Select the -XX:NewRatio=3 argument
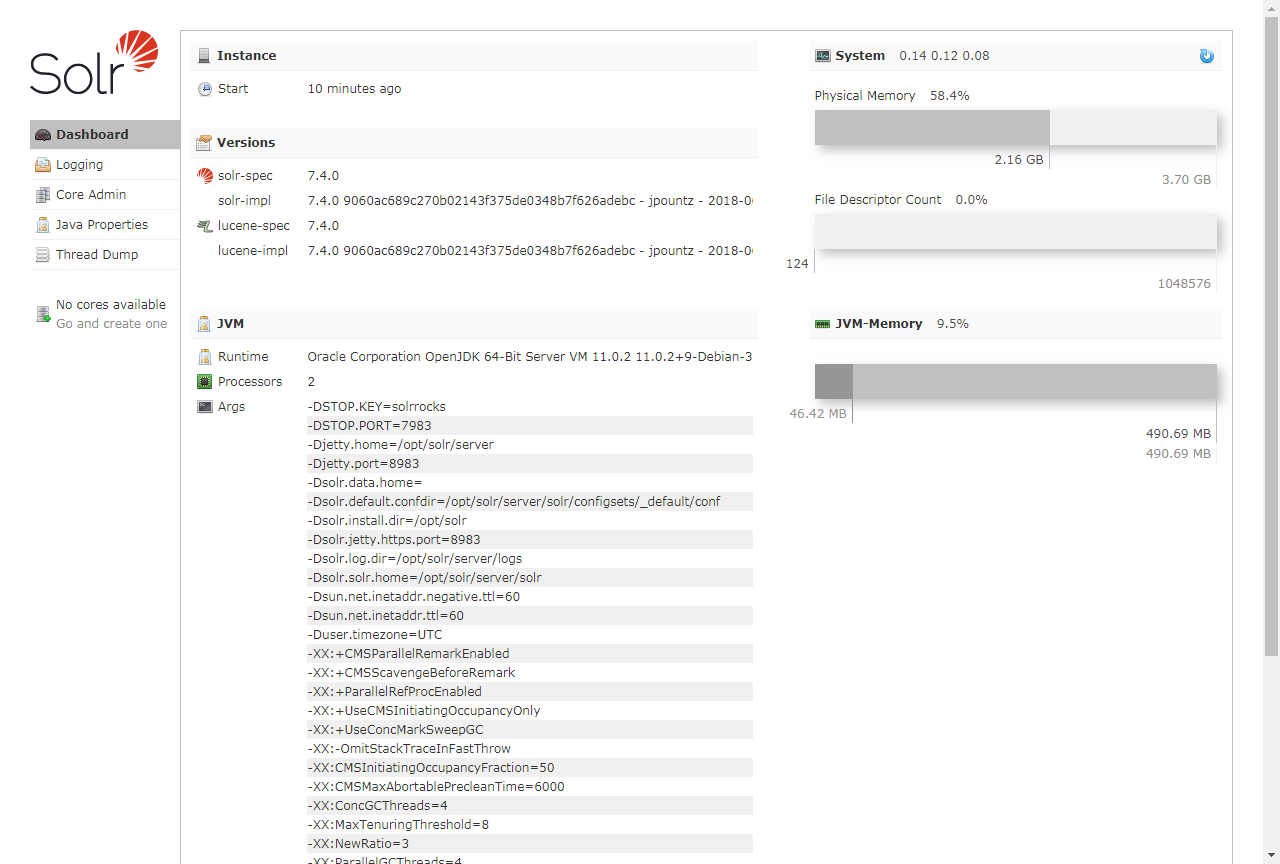The height and width of the screenshot is (864, 1280). tap(358, 844)
